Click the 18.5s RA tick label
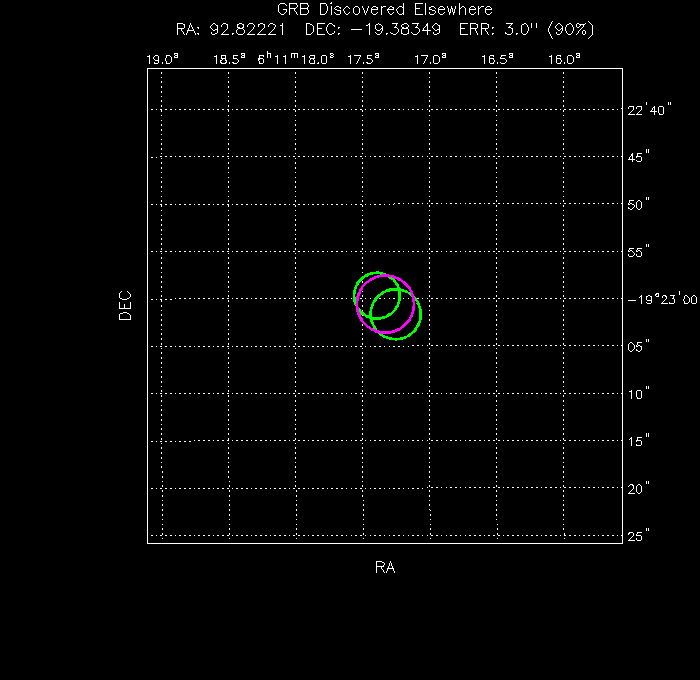Viewport: 700px width, 680px height. [x=229, y=59]
